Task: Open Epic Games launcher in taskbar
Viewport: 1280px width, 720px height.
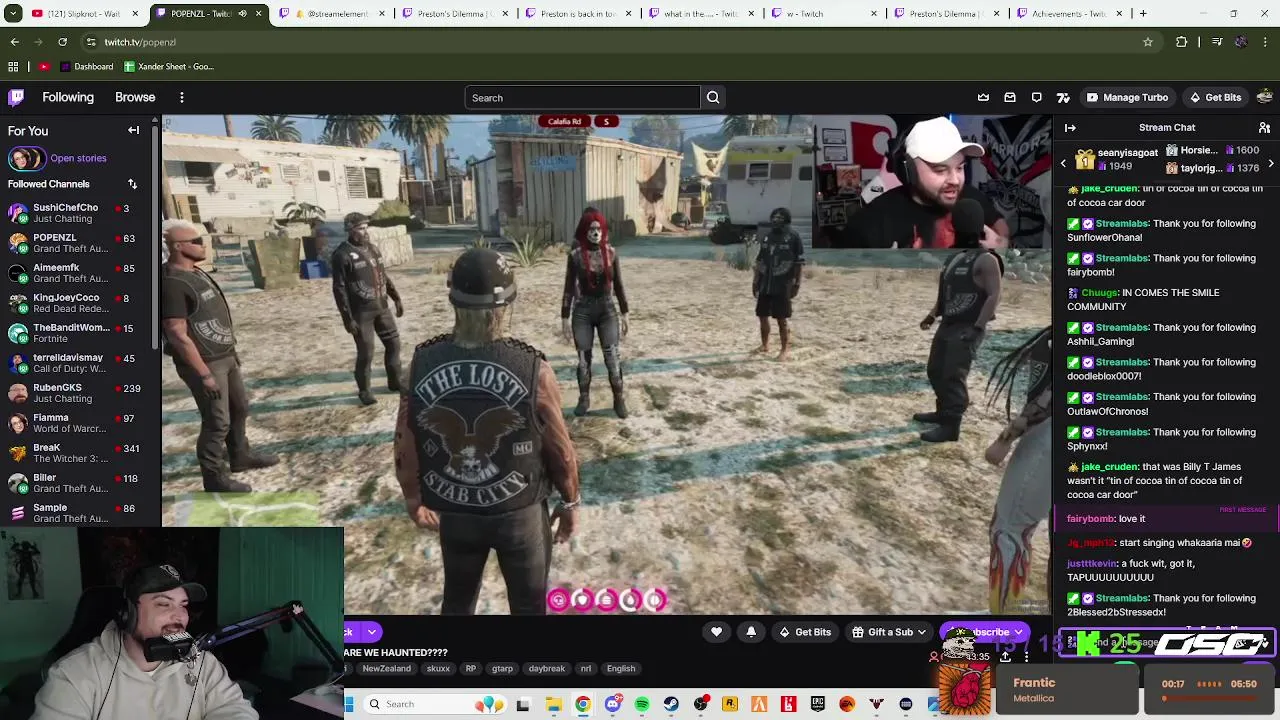Action: click(x=818, y=704)
